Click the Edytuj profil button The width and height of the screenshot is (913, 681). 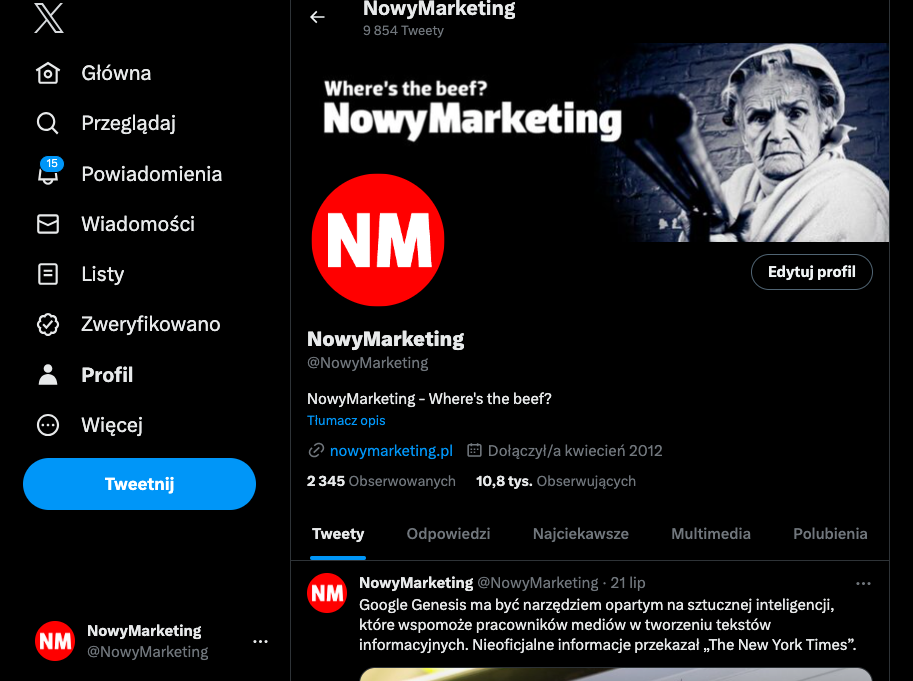811,272
